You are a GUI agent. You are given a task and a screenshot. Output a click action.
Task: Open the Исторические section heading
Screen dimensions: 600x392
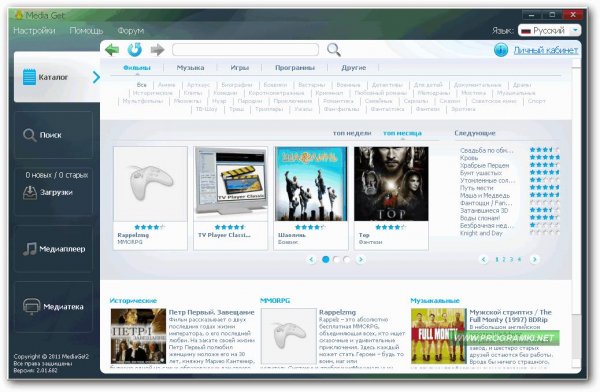pyautogui.click(x=133, y=301)
